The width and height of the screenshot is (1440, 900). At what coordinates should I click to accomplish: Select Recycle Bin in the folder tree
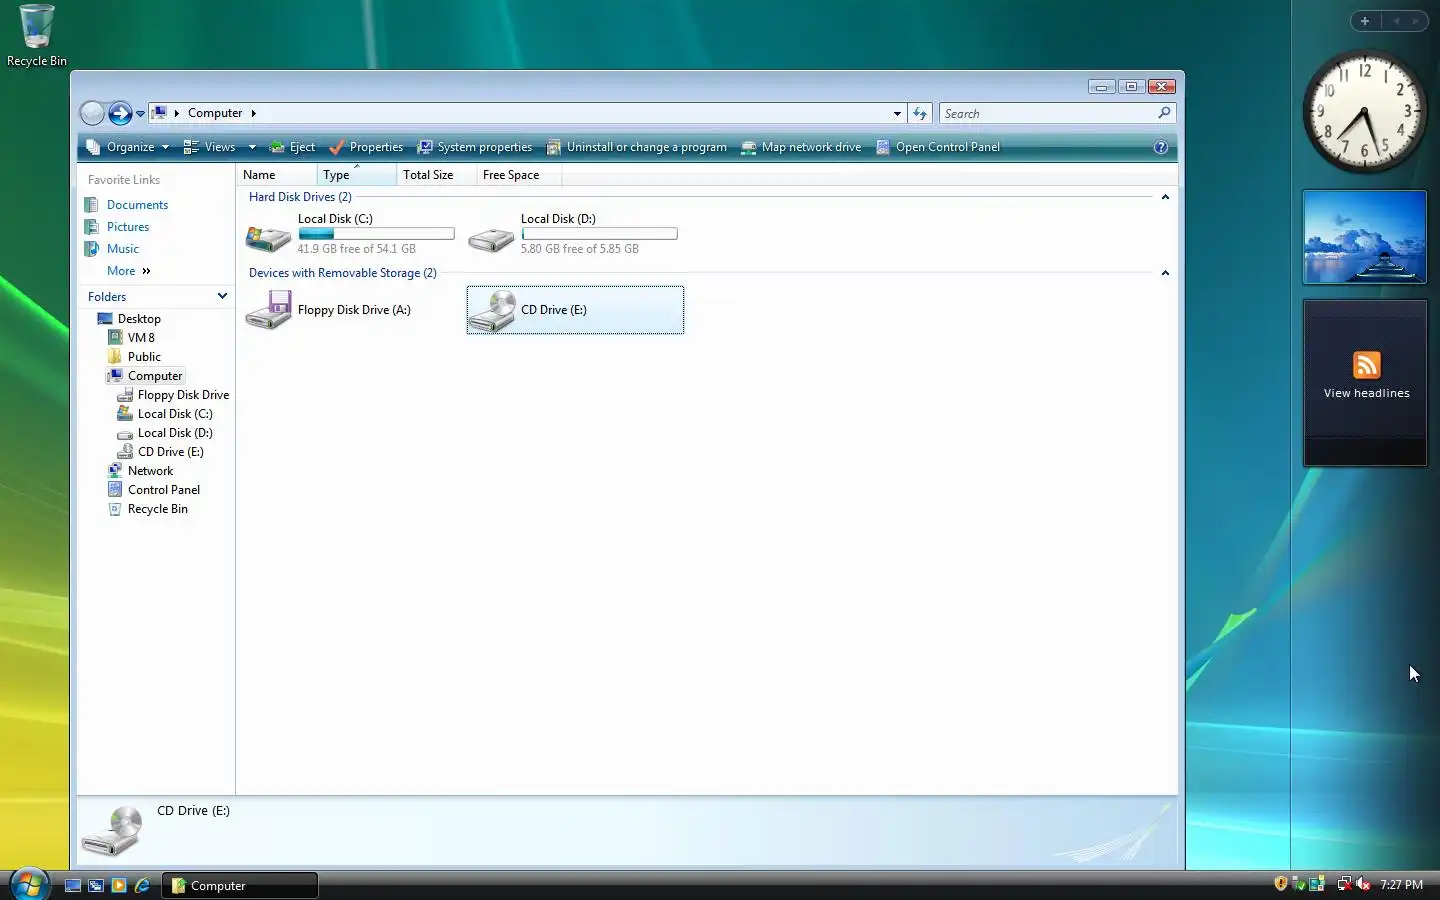click(x=157, y=509)
